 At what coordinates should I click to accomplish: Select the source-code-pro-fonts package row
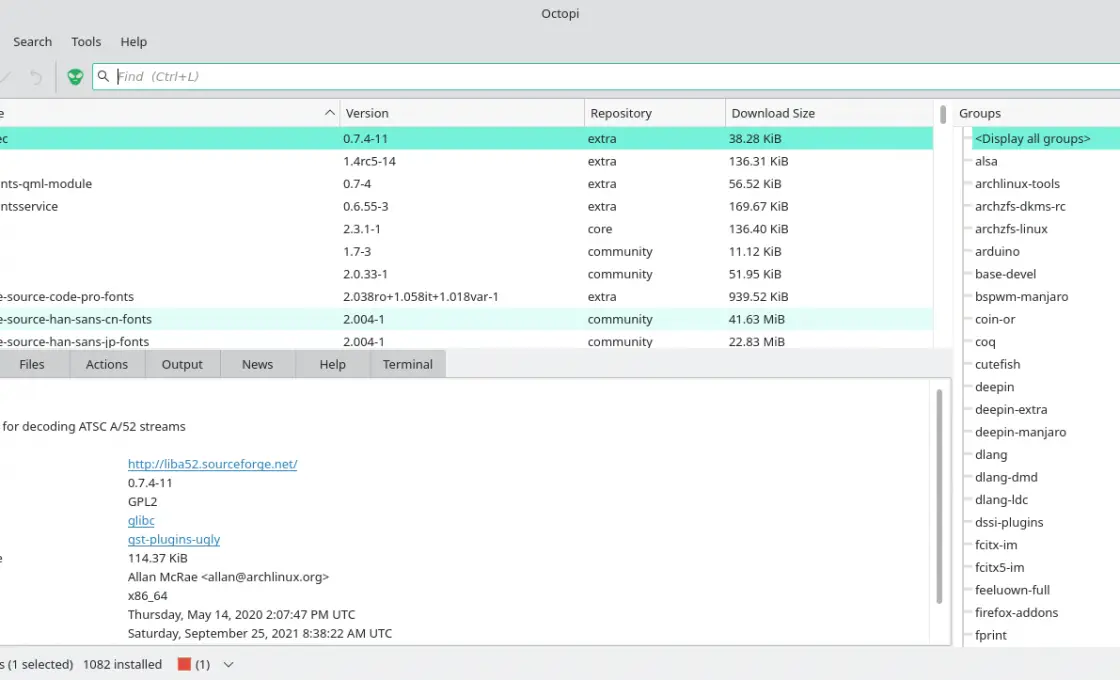tap(466, 296)
